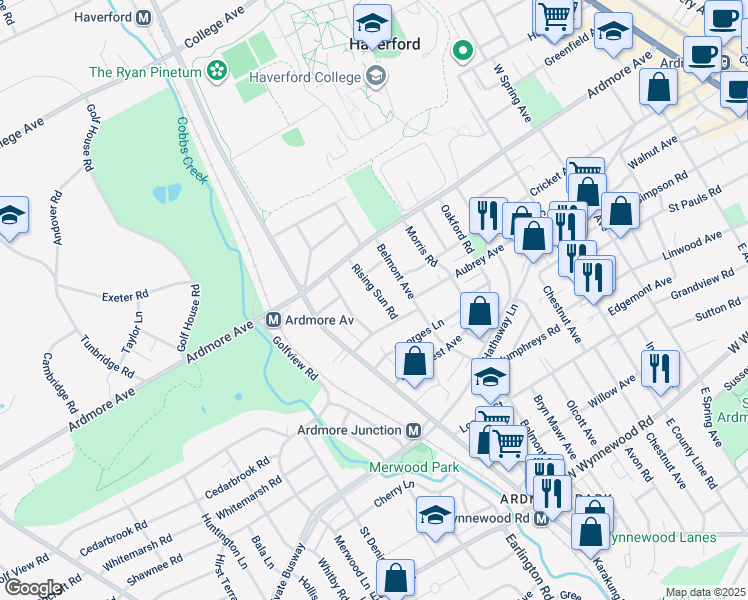Image resolution: width=748 pixels, height=600 pixels.
Task: Open the coffee cup marker beside Ardmore station
Action: pos(702,56)
